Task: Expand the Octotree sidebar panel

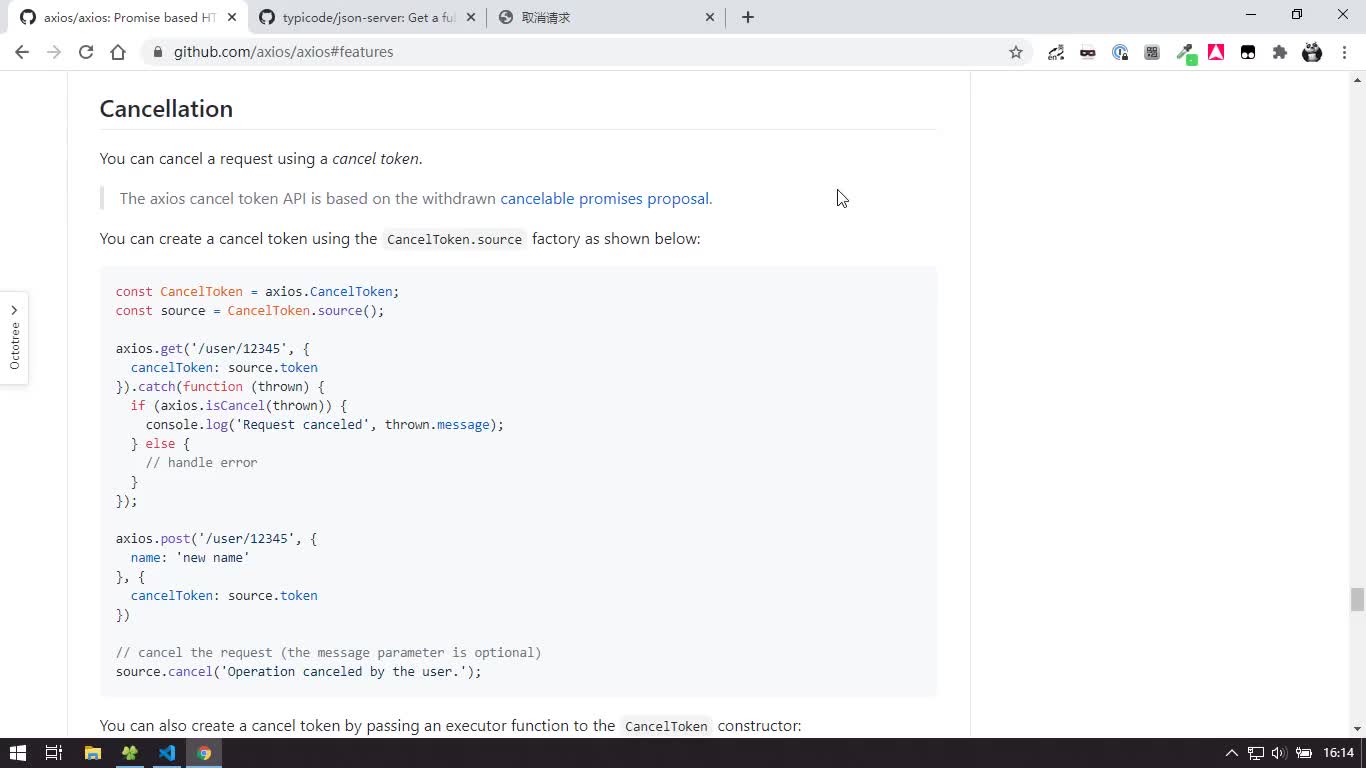Action: click(14, 338)
